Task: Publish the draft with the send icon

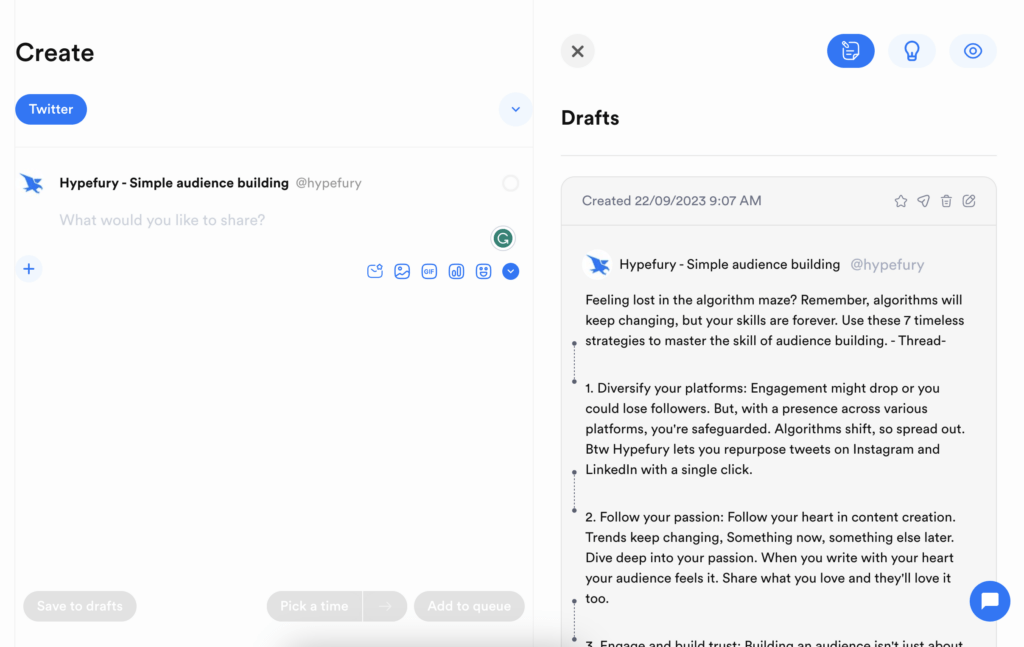Action: [923, 200]
